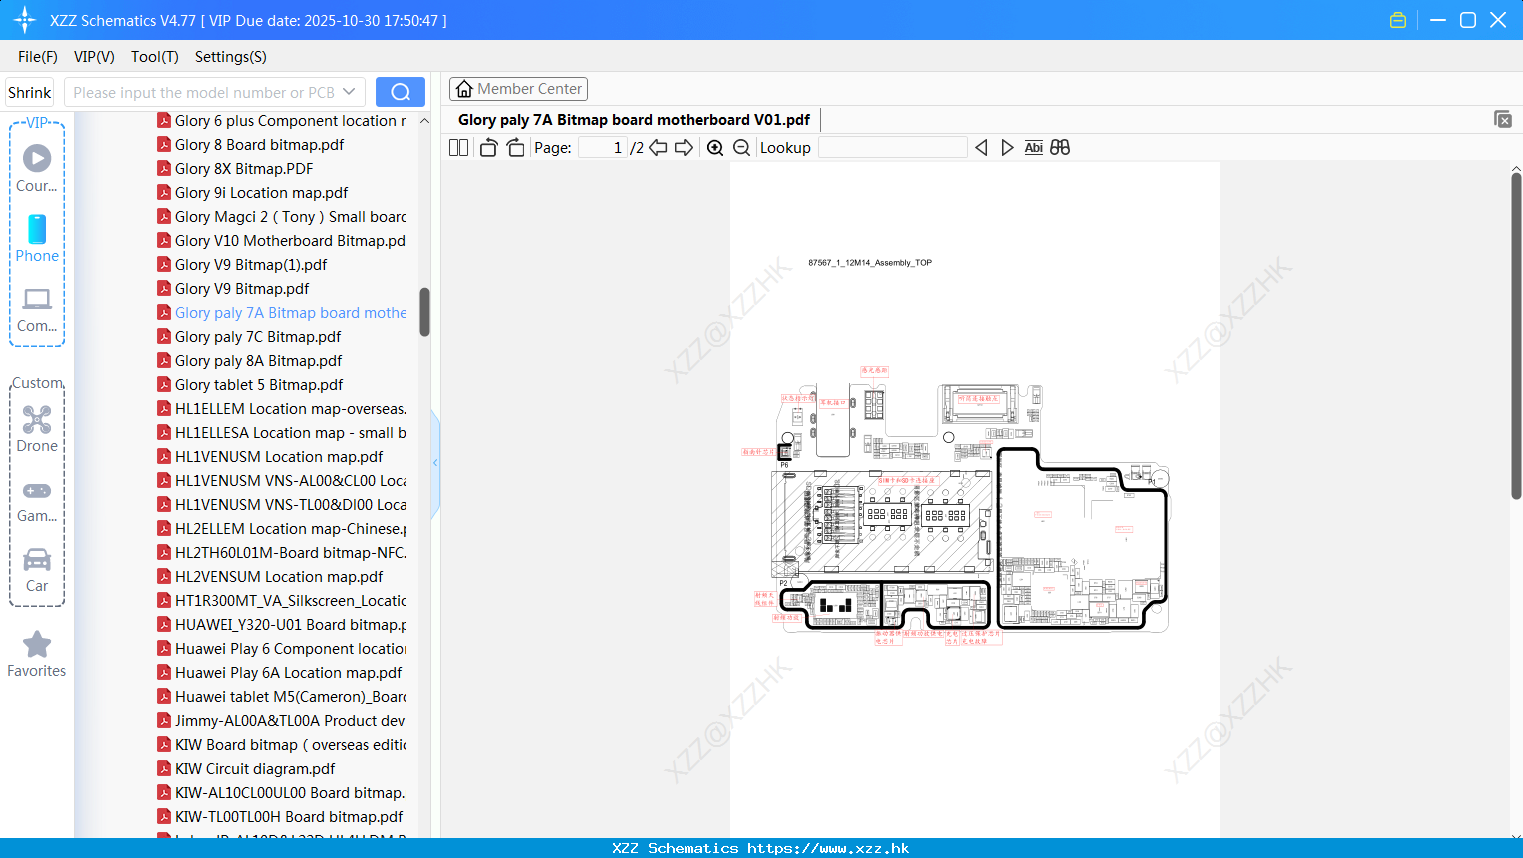Screen dimensions: 1523x858
Task: Open HT1R300MT_VA_Silkscreen_Location file
Action: point(290,600)
